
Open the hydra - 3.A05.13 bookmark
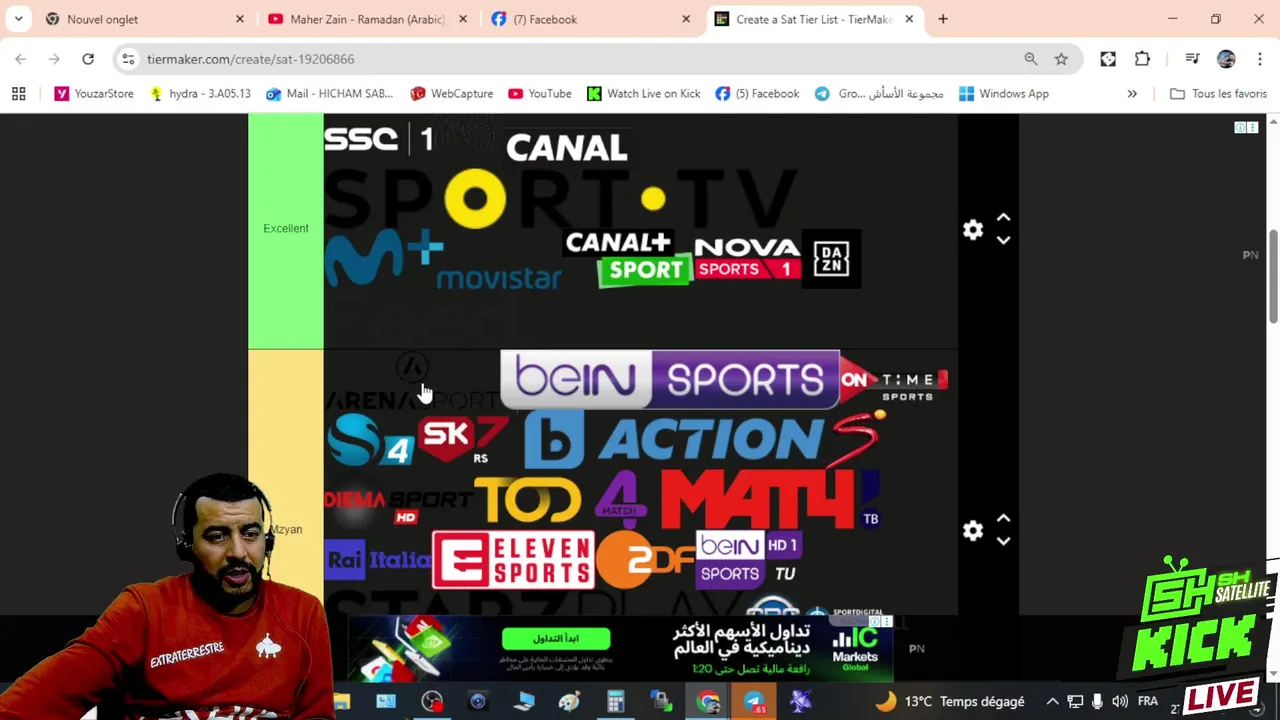click(199, 94)
